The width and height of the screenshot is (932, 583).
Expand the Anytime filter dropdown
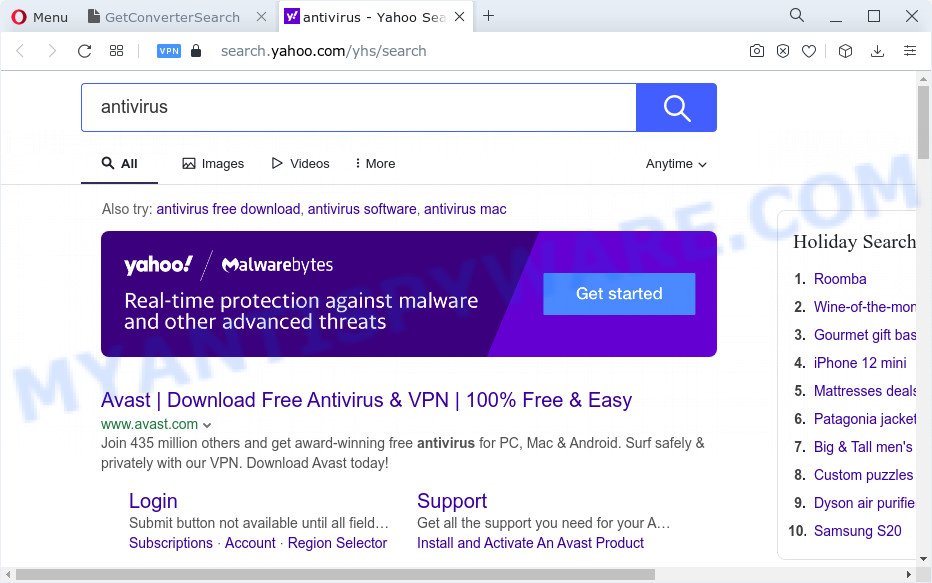(676, 163)
